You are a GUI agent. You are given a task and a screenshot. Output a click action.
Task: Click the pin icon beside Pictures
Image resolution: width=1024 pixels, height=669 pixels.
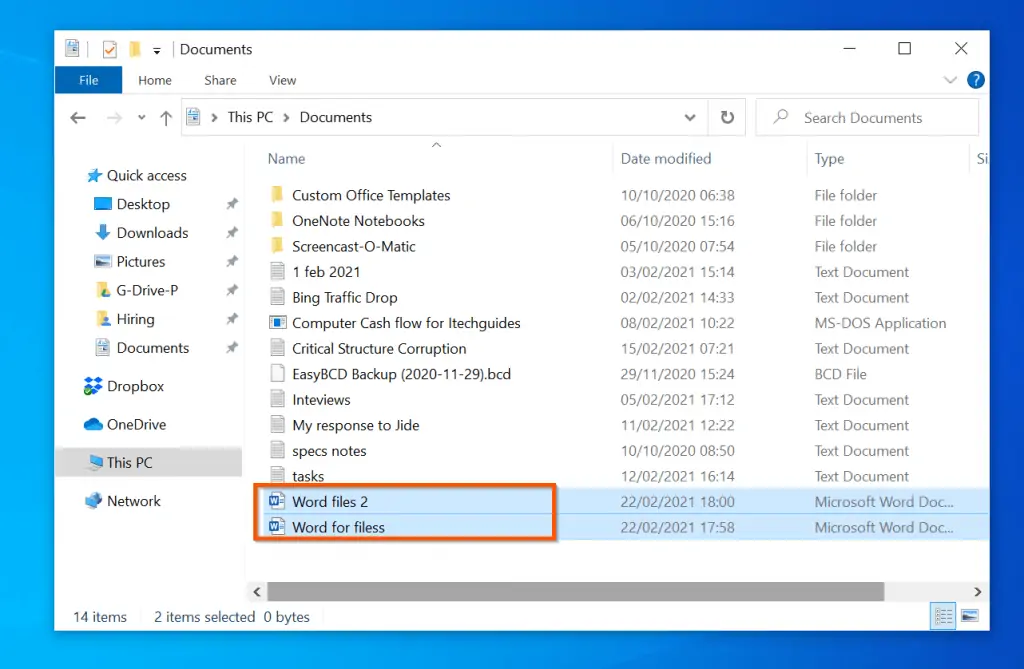(x=232, y=261)
